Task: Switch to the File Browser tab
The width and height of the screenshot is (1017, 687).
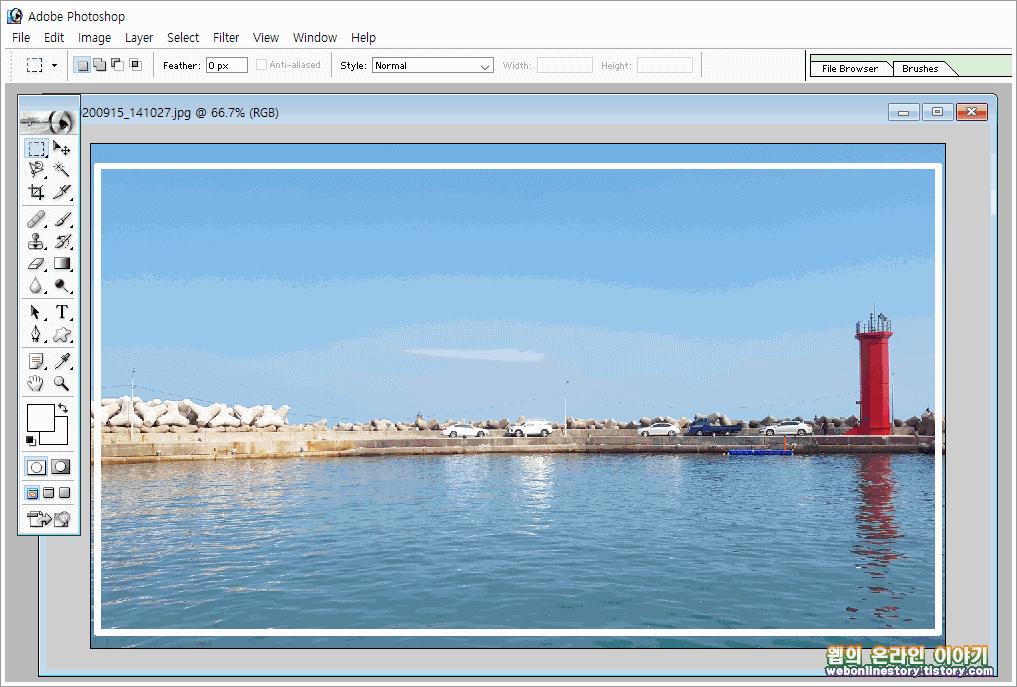Action: point(850,68)
